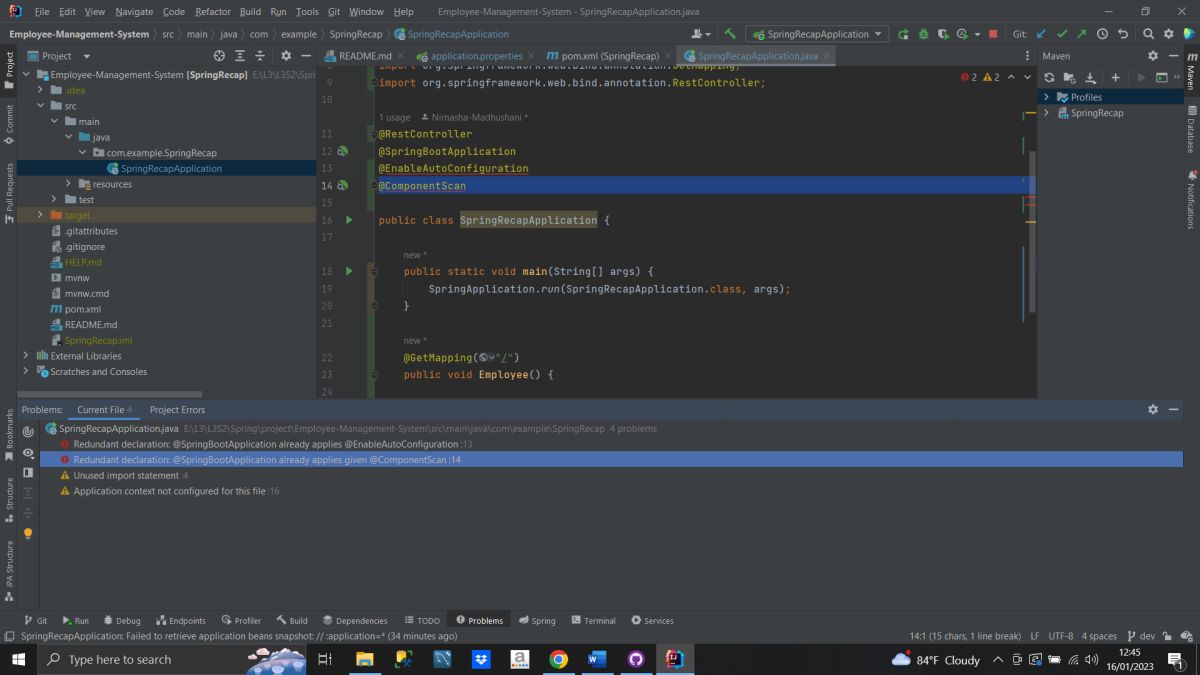Toggle the Commit tool window stripe button
The image size is (1200, 675).
(x=9, y=126)
